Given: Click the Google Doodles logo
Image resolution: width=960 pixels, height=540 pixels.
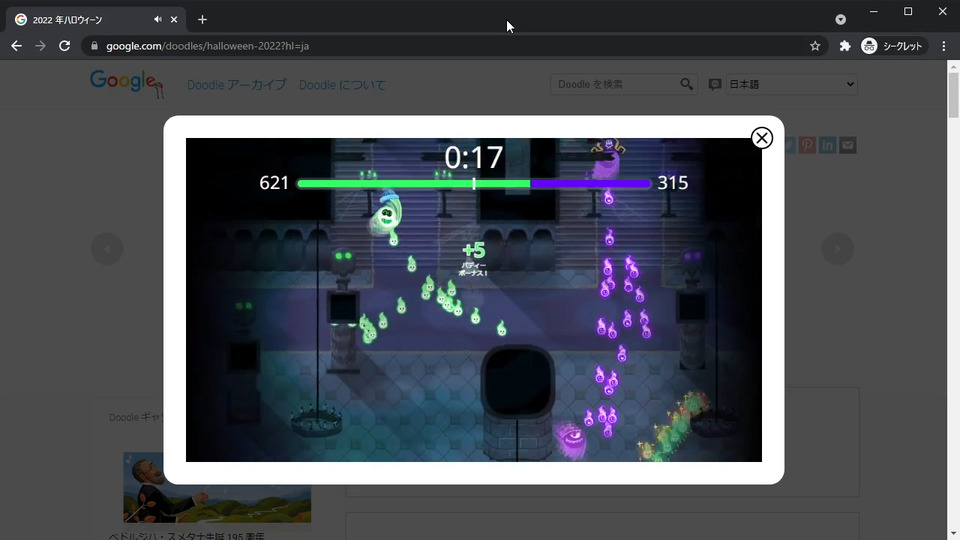Looking at the screenshot, I should (x=127, y=84).
